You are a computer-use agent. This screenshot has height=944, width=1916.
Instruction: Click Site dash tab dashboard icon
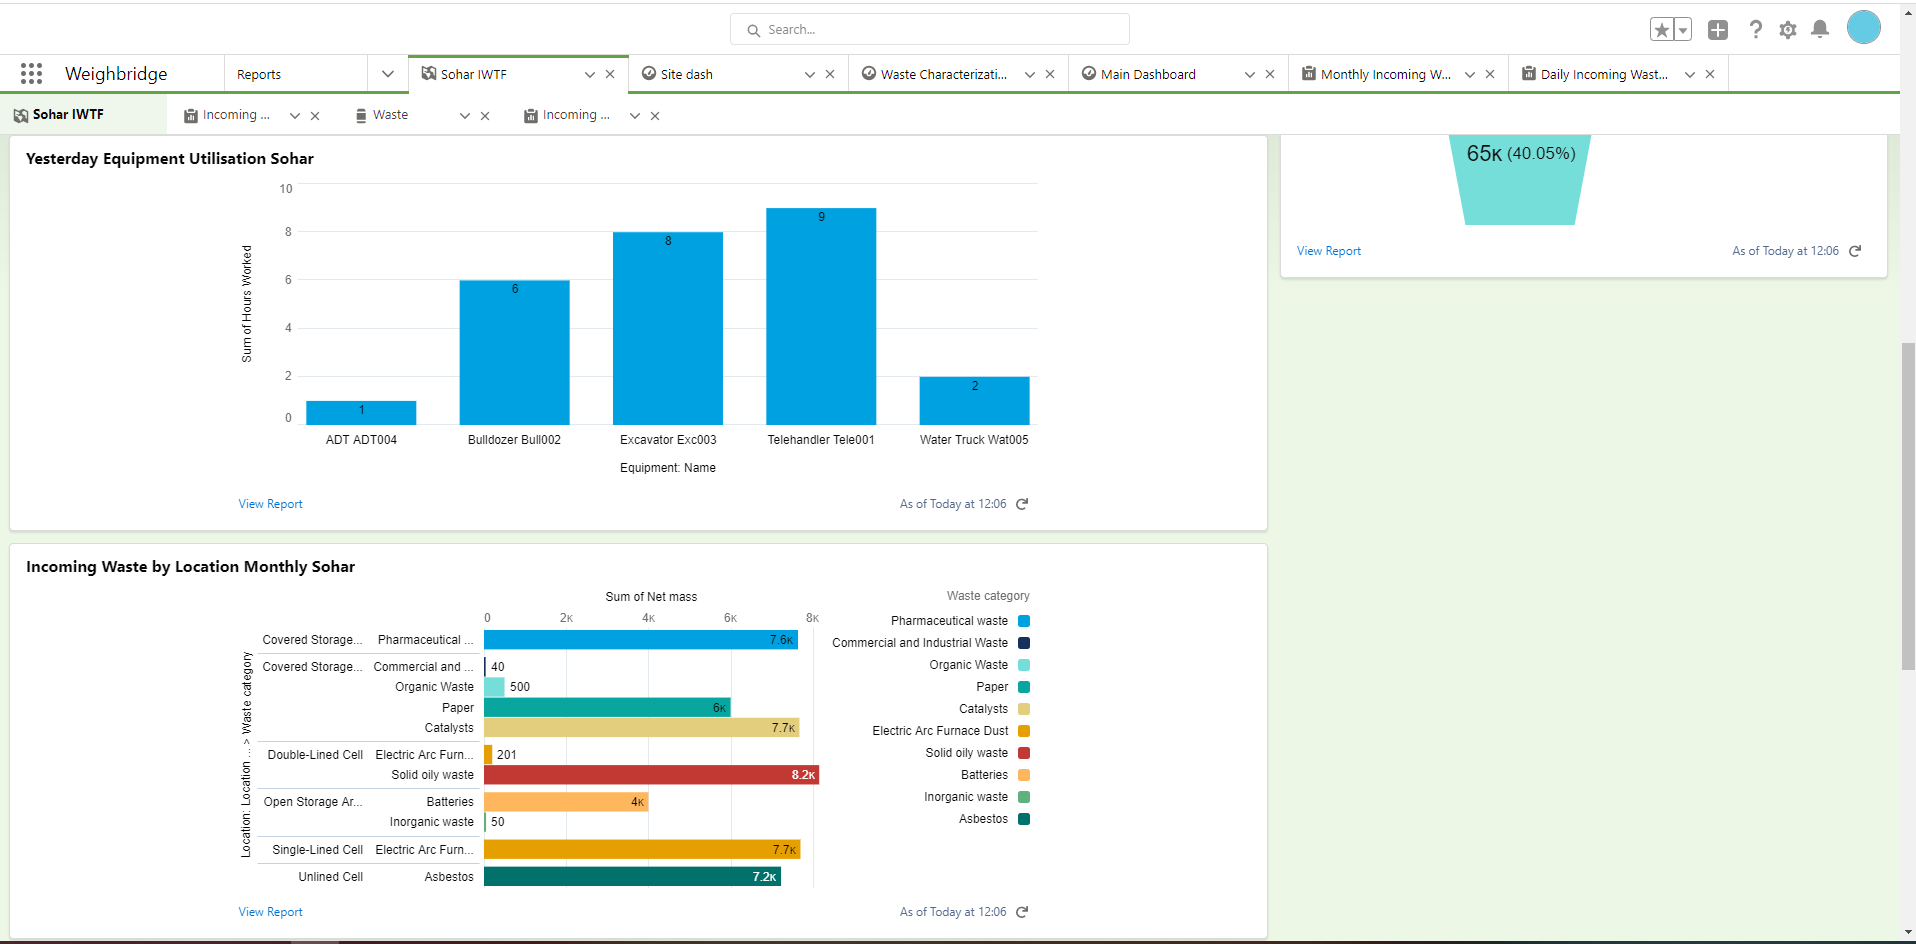click(649, 73)
